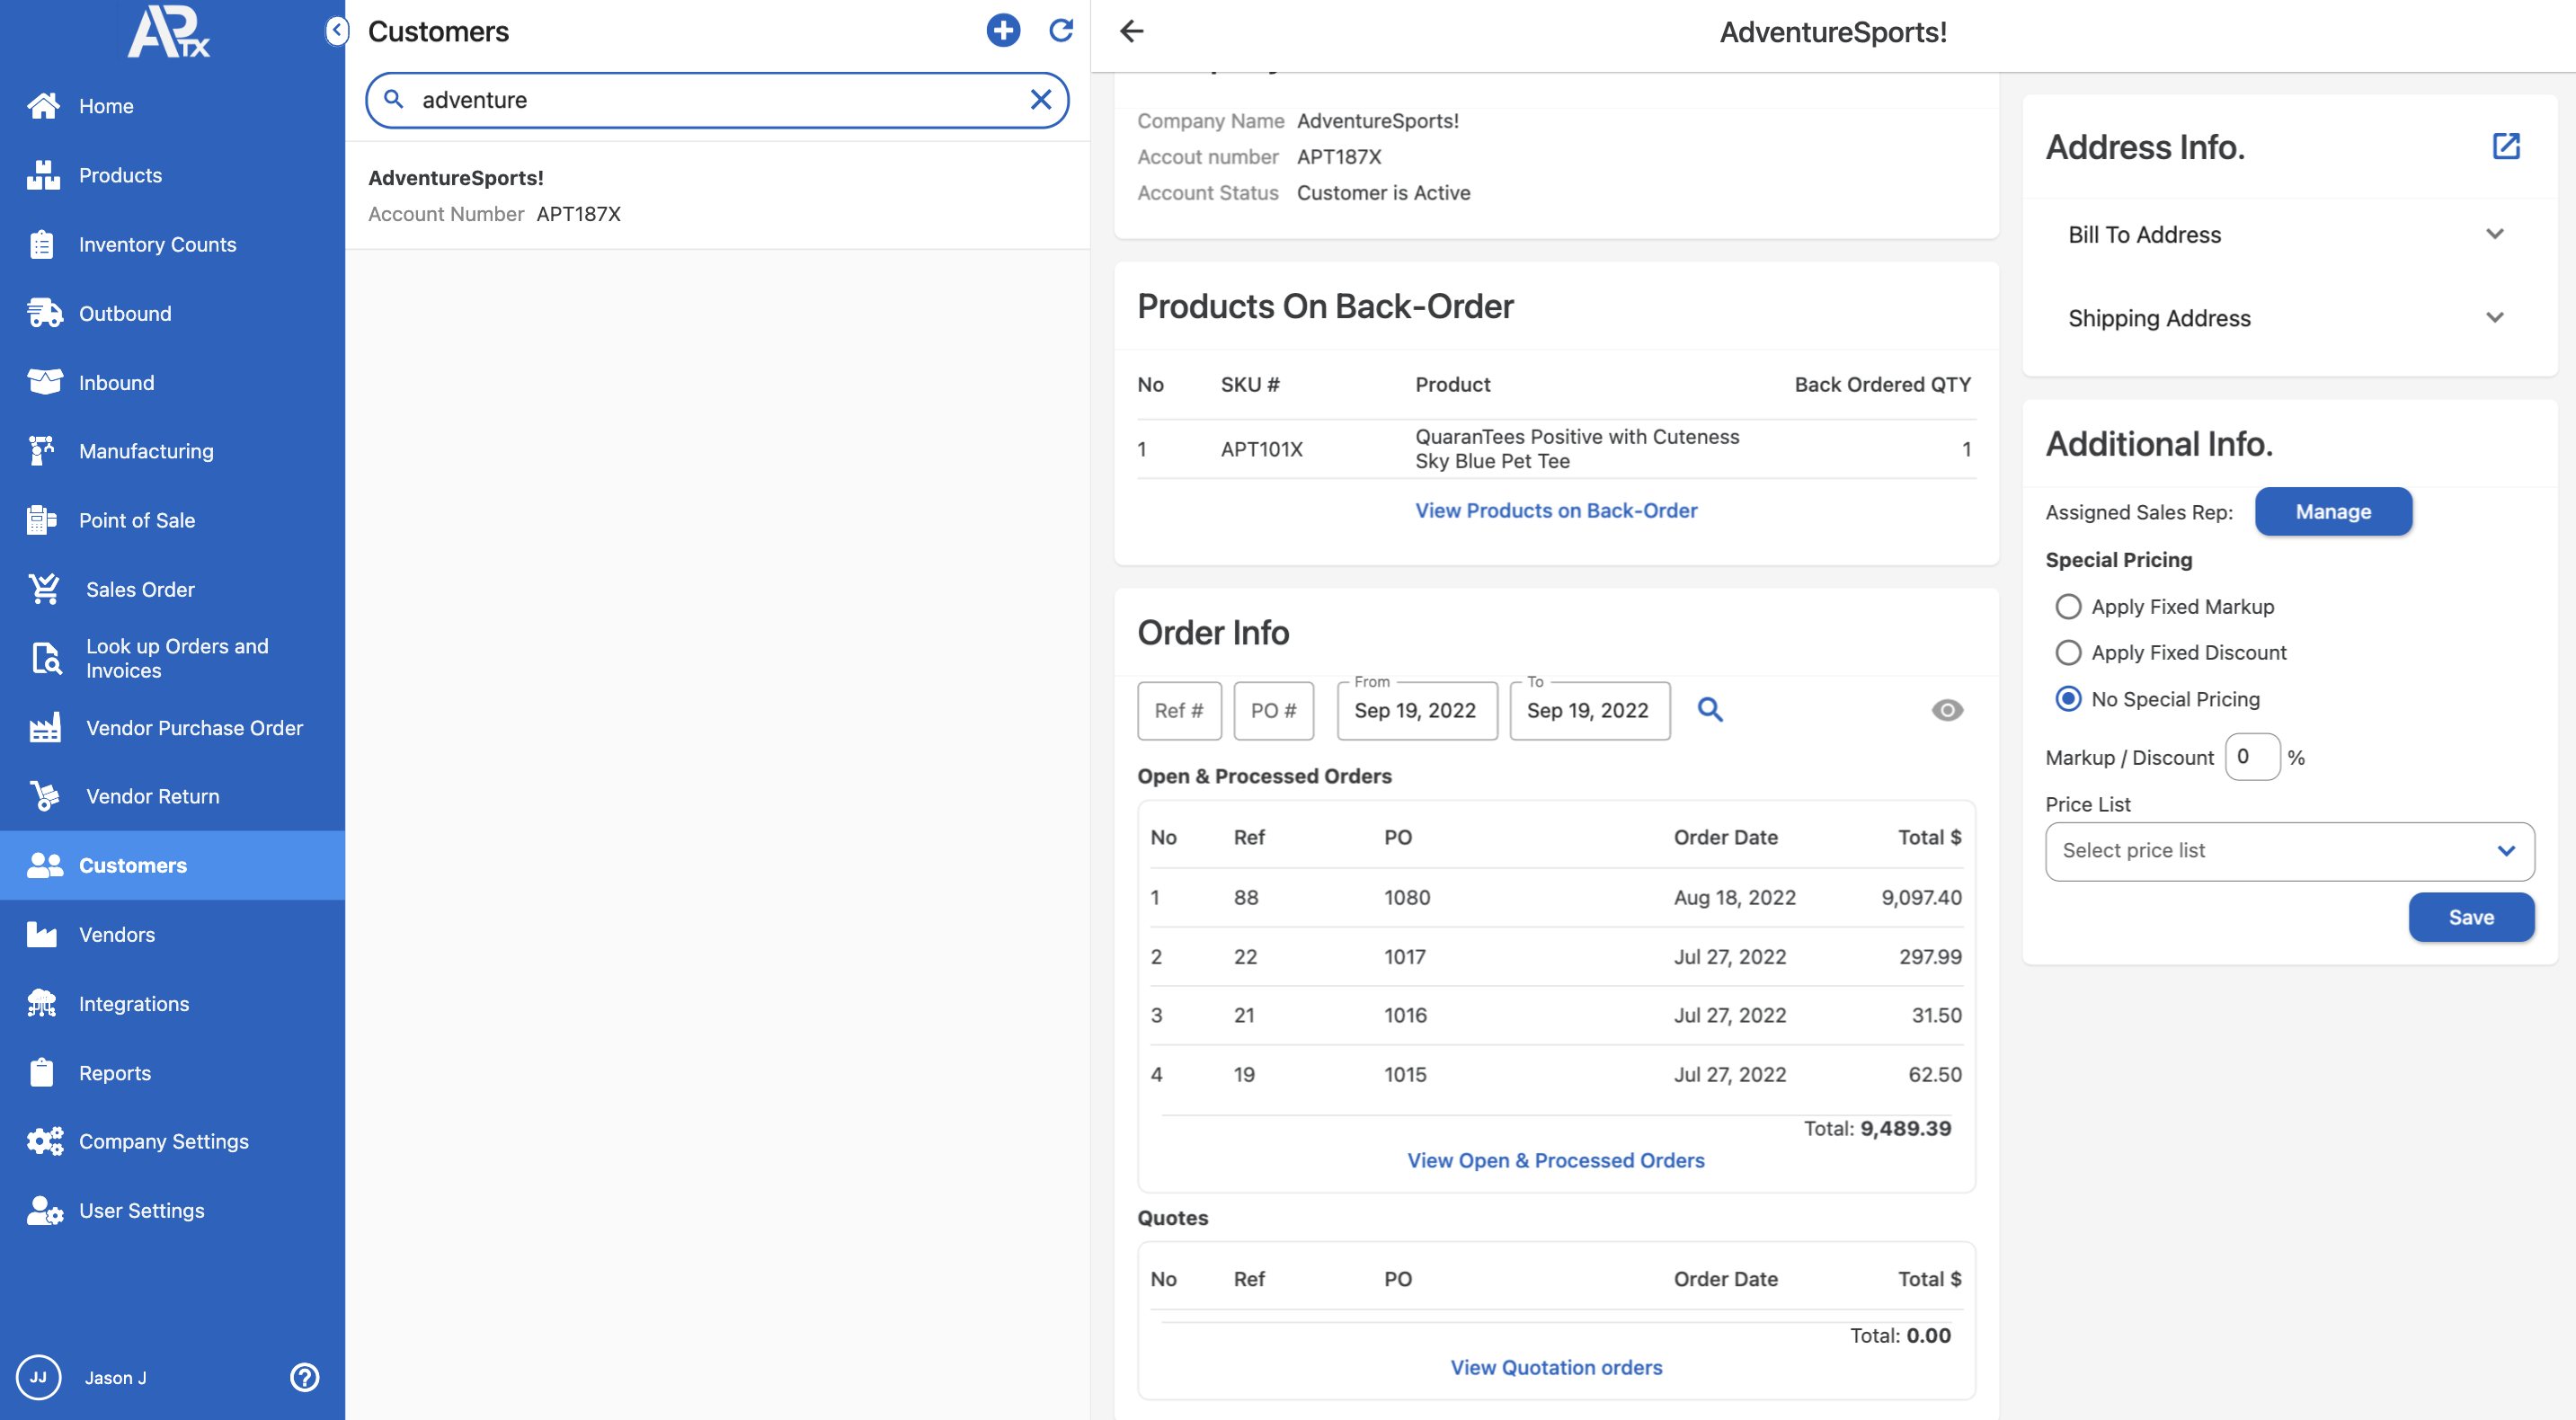Toggle the order info eye icon
2576x1420 pixels.
click(1946, 710)
